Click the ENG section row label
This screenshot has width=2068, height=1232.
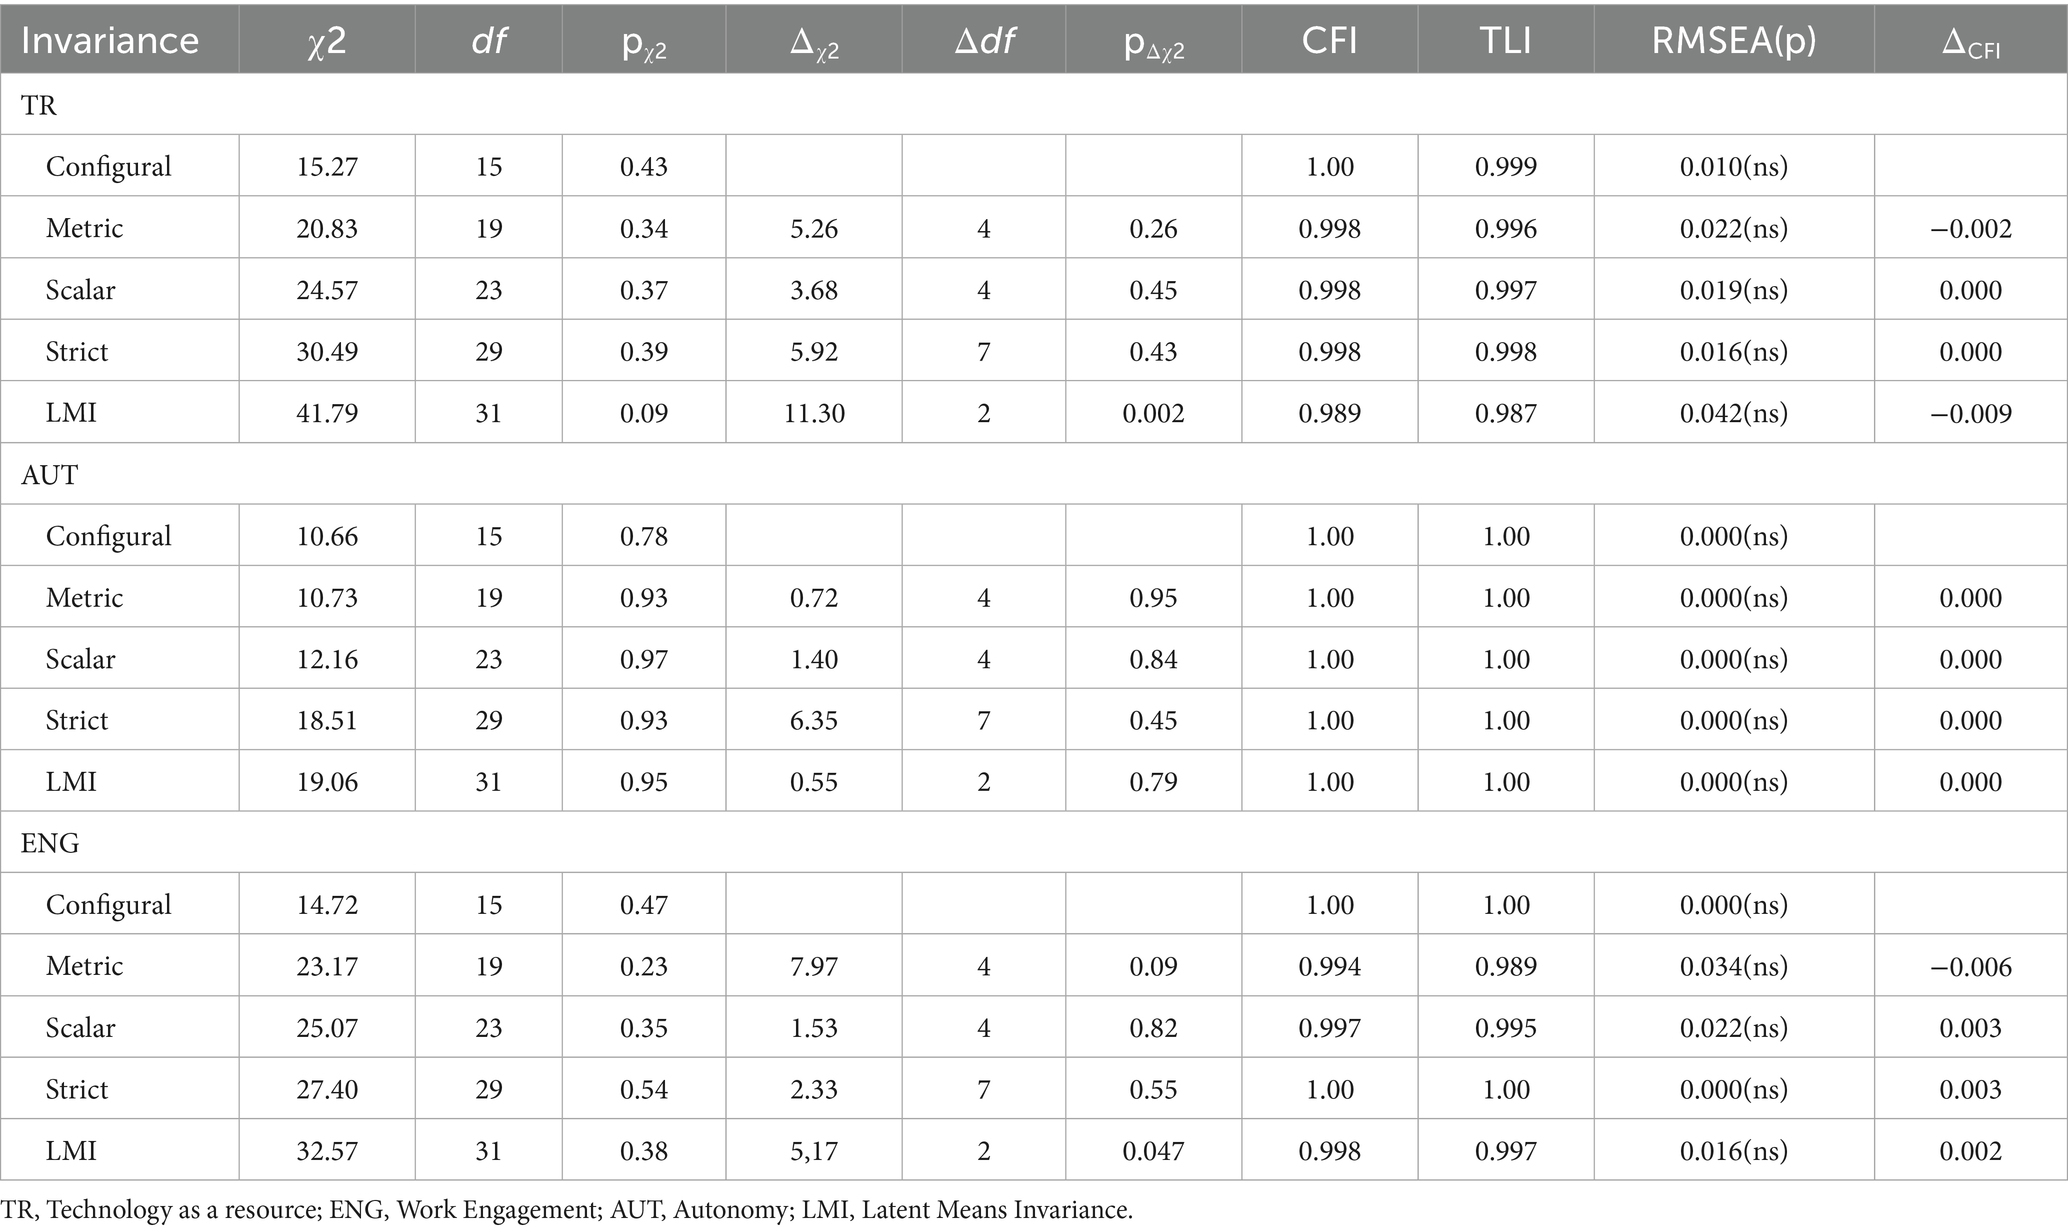(49, 843)
